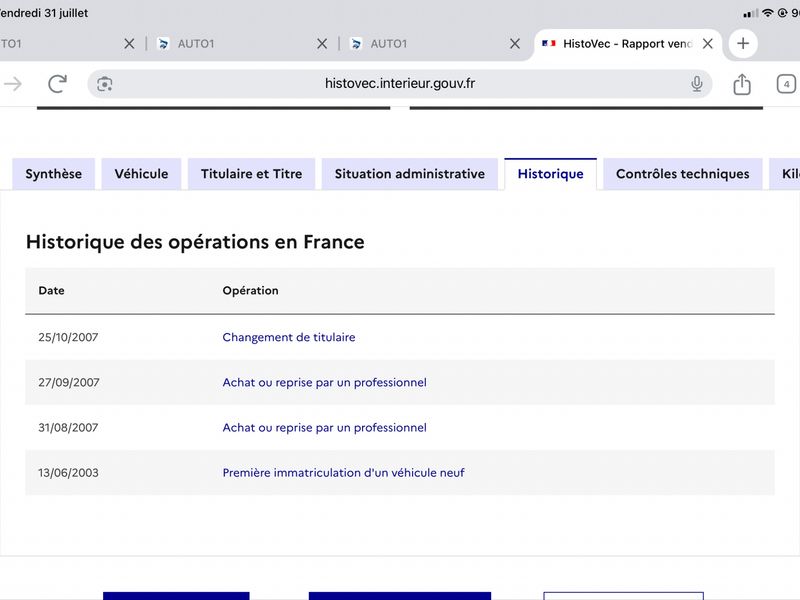Click the Changement de titulaire operation
The height and width of the screenshot is (600, 800).
click(289, 337)
